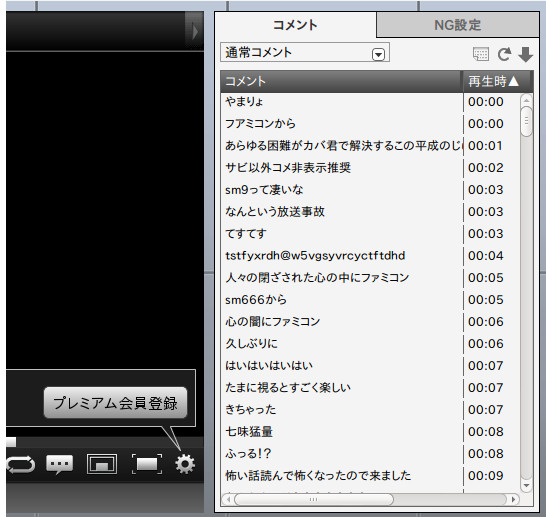
Task: Sort by the コメント column header
Action: coord(342,81)
